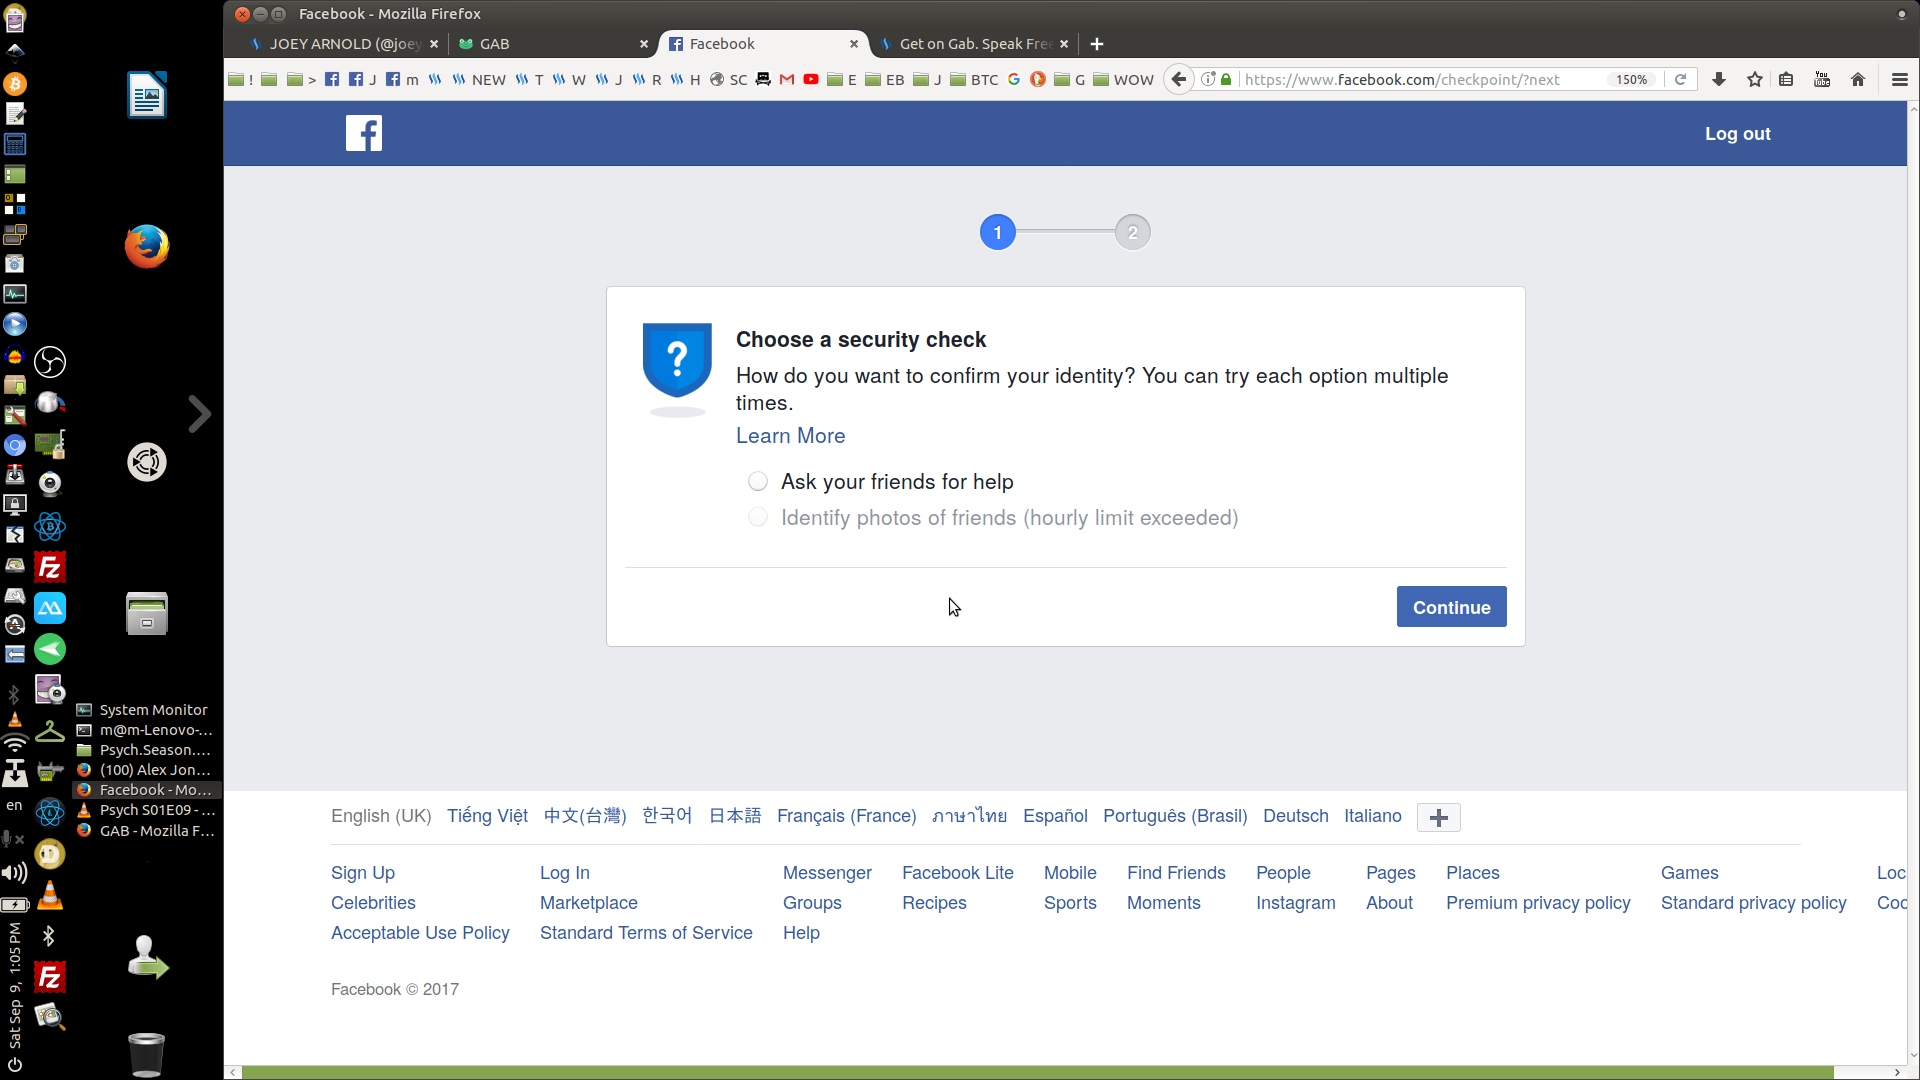Open the DuckDuckGo bookmark icon

pos(1038,80)
